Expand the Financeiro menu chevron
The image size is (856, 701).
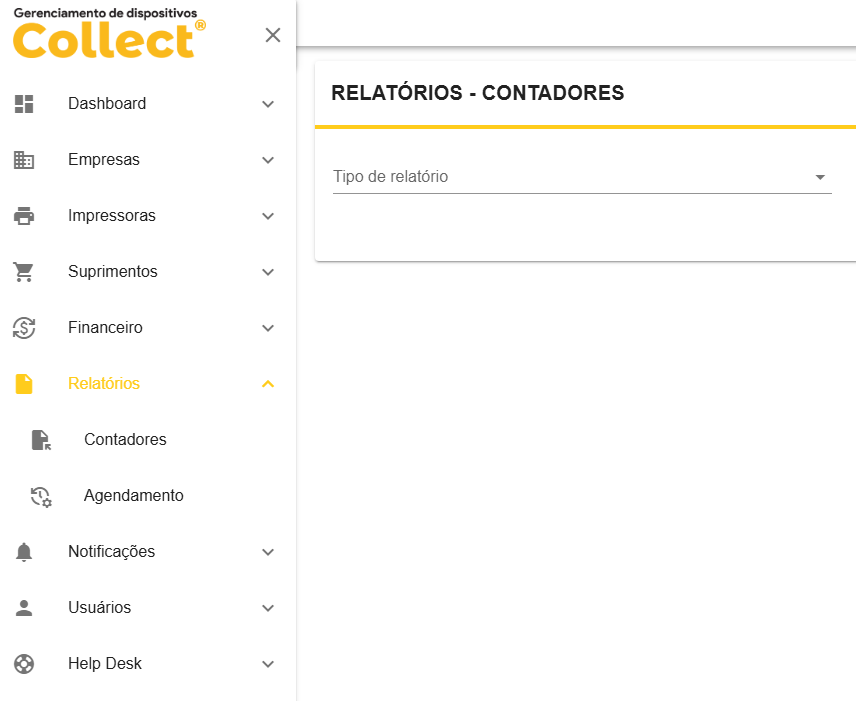coord(268,328)
